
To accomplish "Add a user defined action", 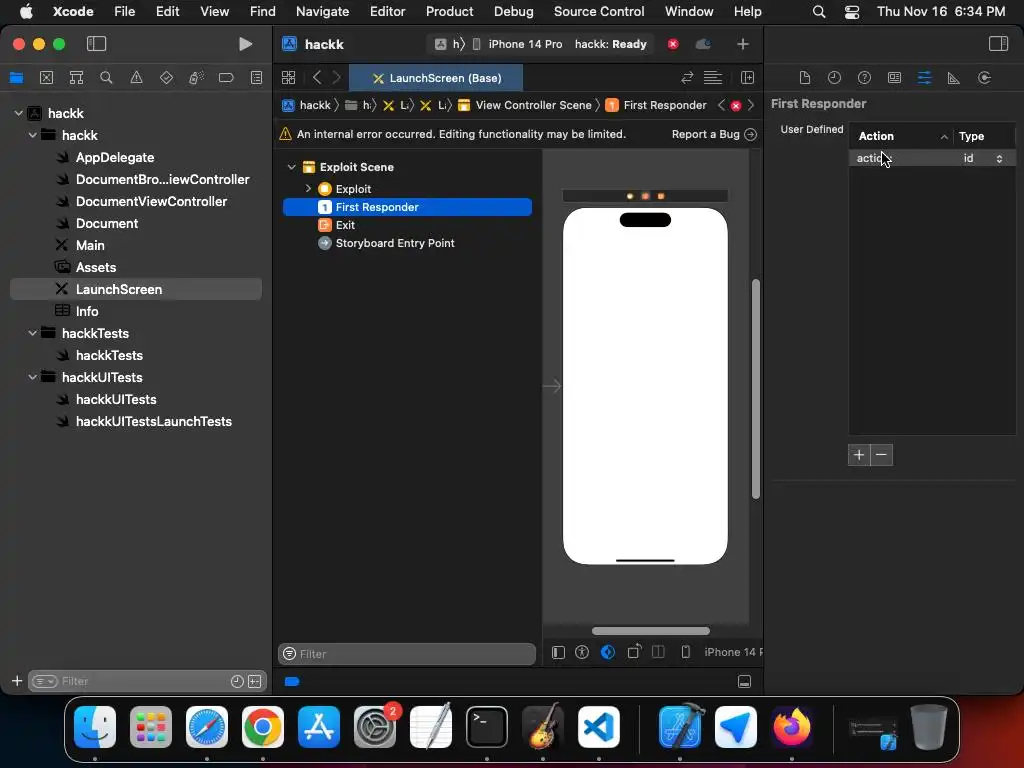I will click(859, 455).
